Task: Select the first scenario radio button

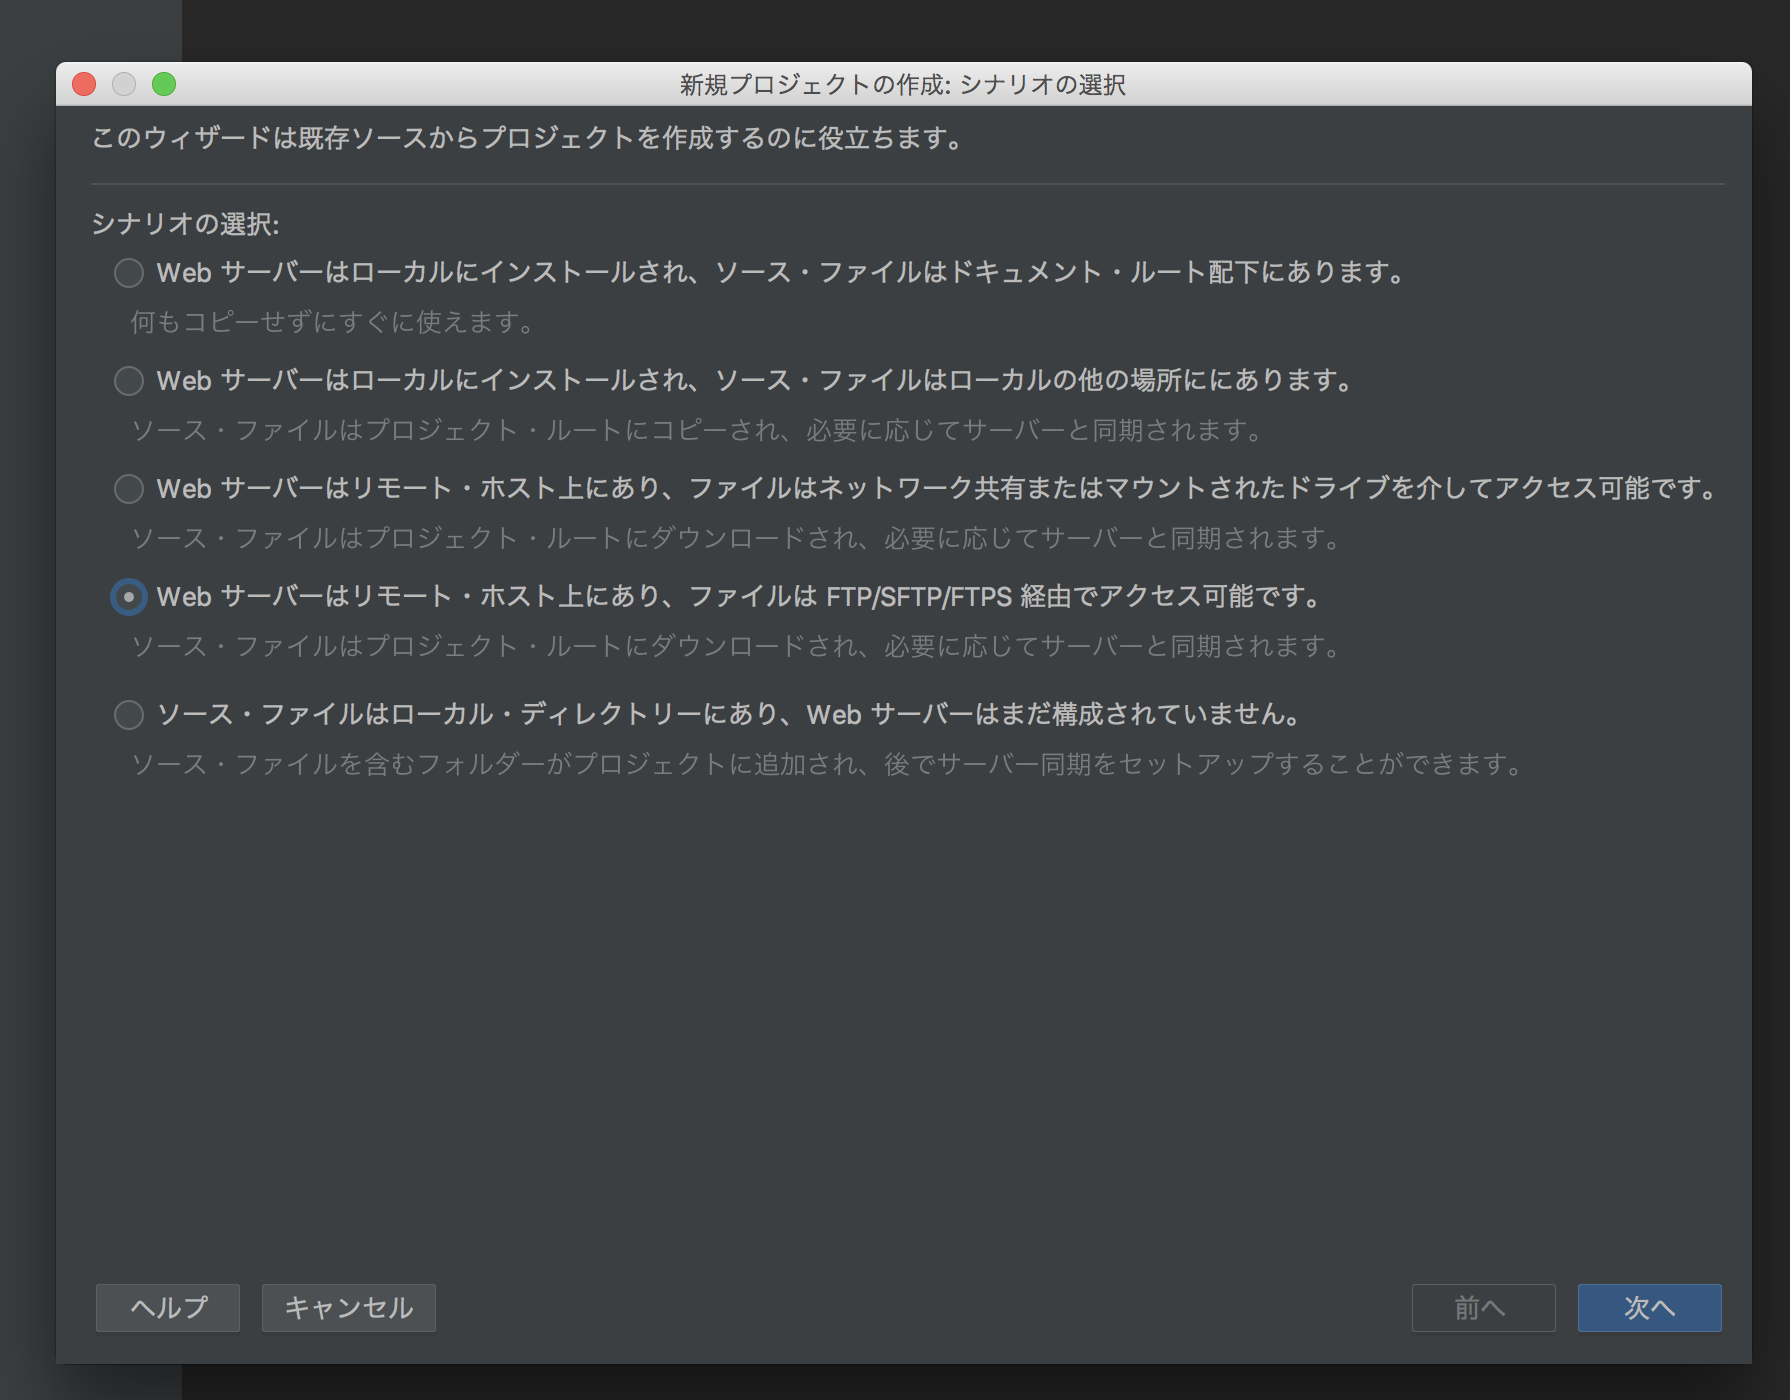Action: pos(128,272)
